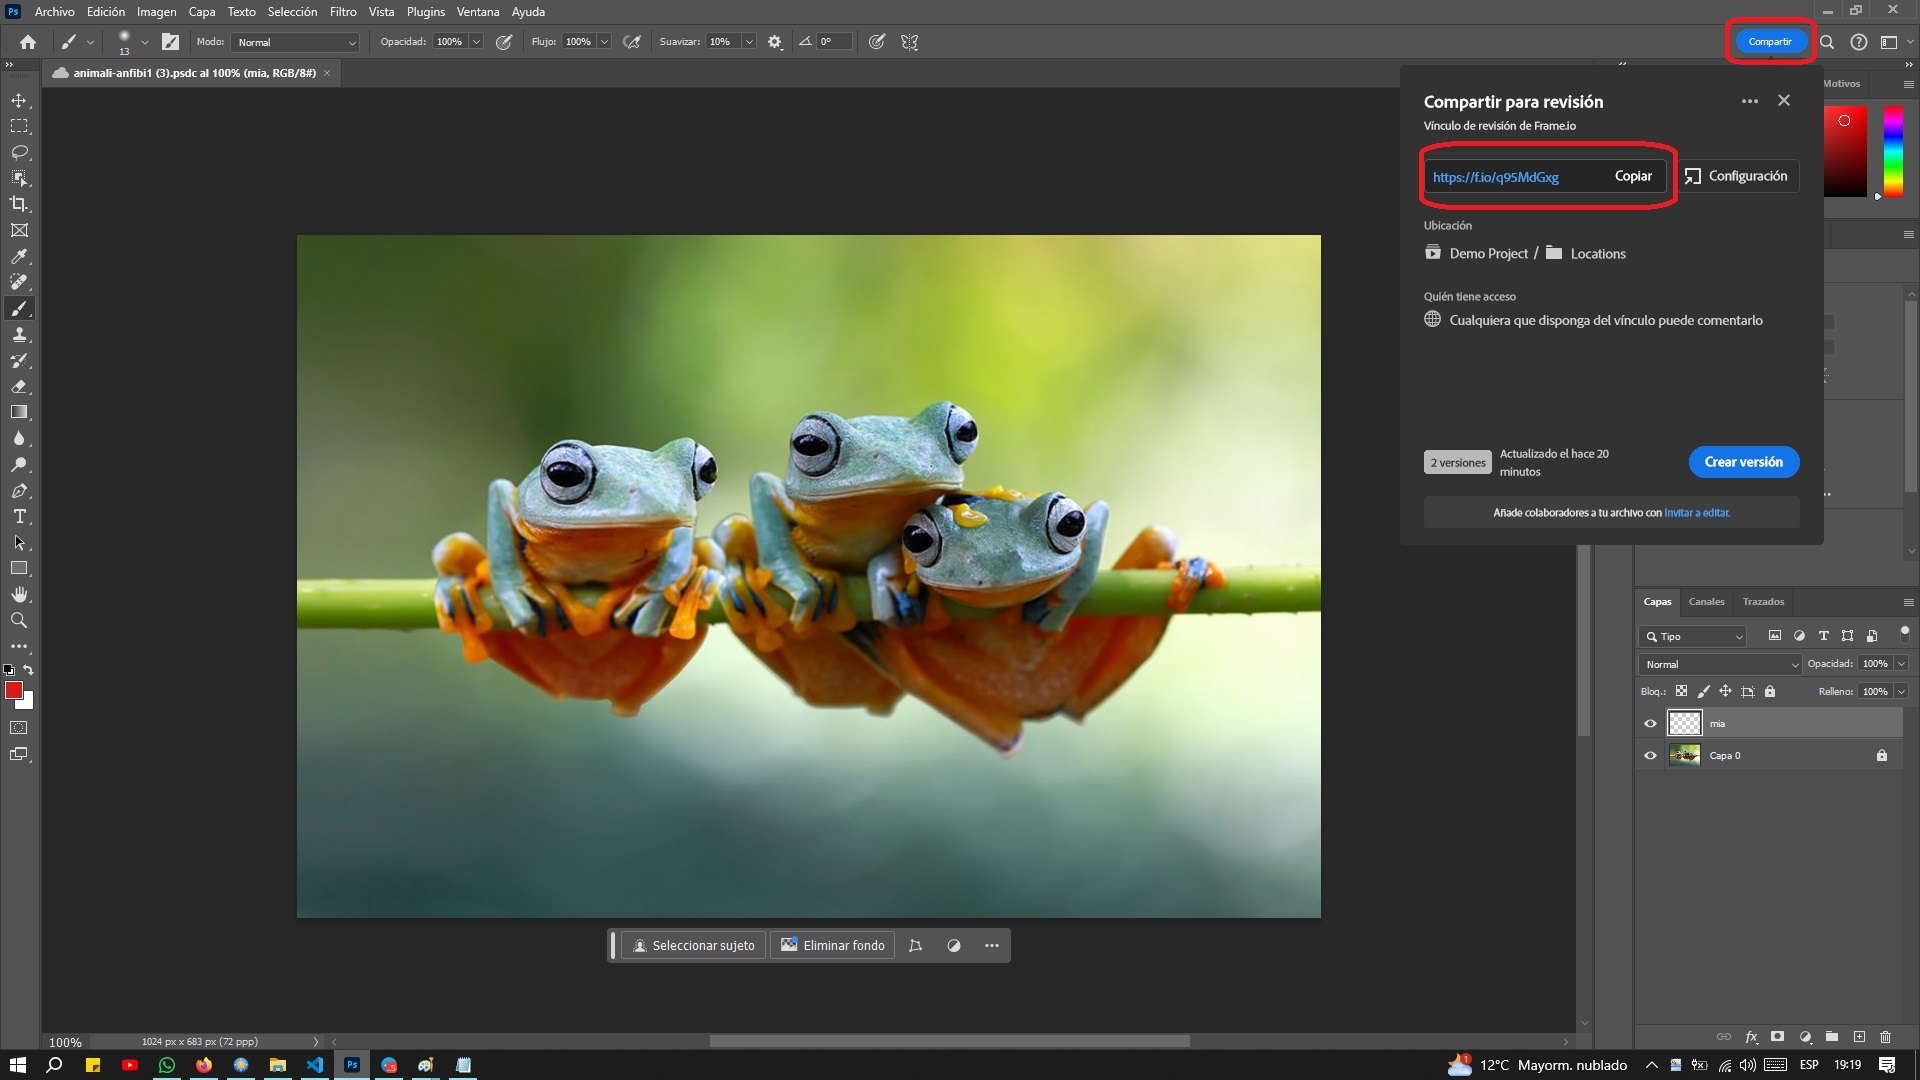The width and height of the screenshot is (1920, 1080).
Task: Click the Capa 0 layer thumbnail
Action: tap(1684, 756)
